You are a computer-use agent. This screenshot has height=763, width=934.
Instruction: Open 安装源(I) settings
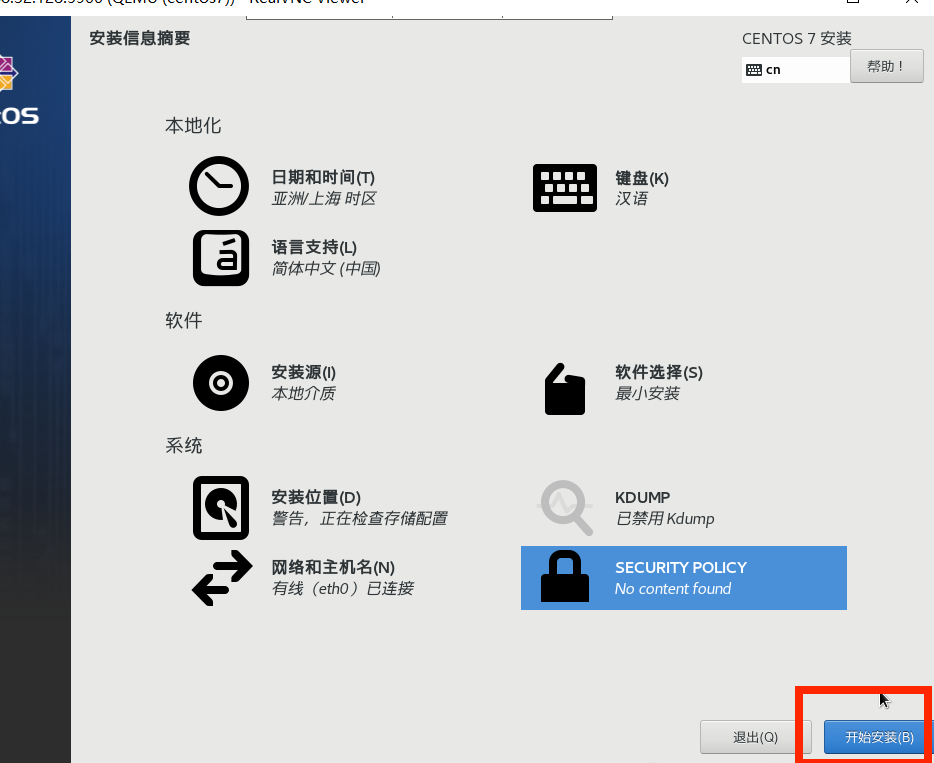303,372
